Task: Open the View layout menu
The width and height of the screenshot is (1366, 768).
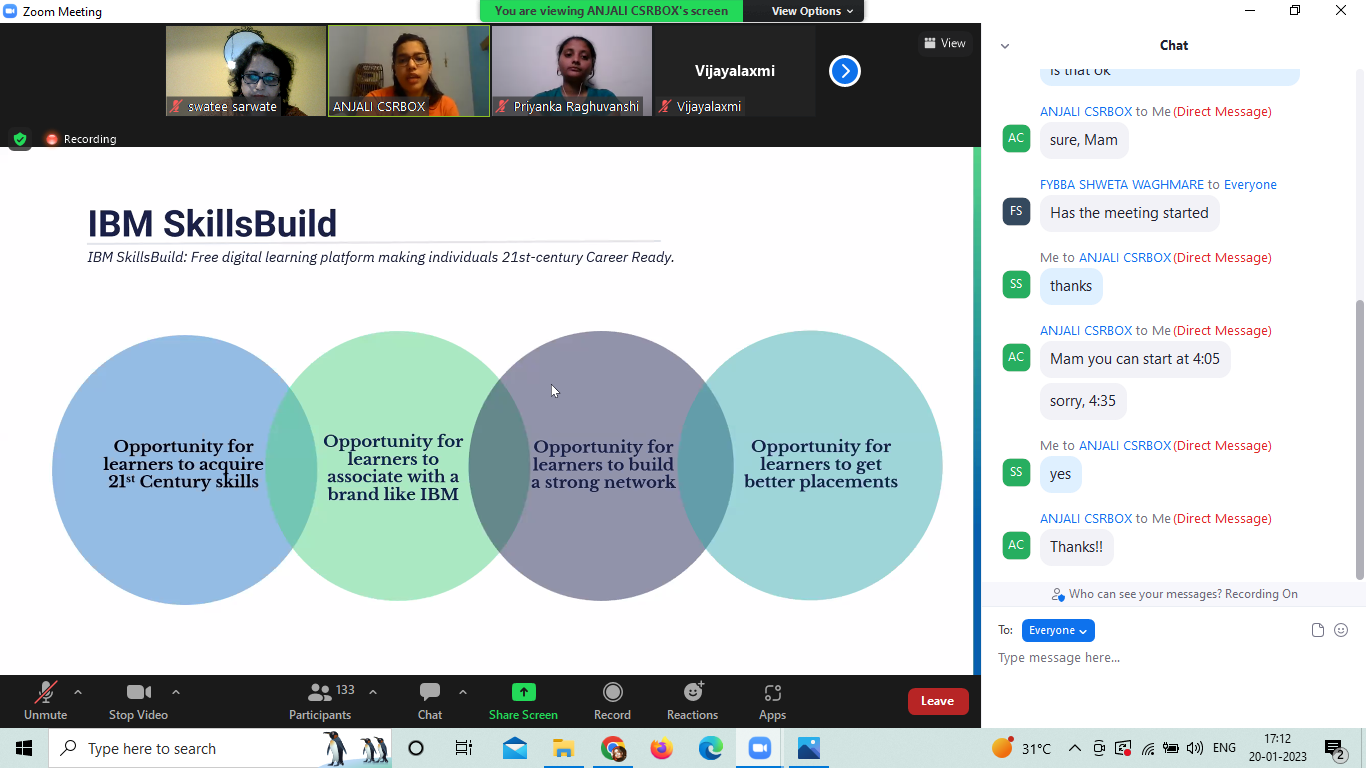Action: (944, 43)
